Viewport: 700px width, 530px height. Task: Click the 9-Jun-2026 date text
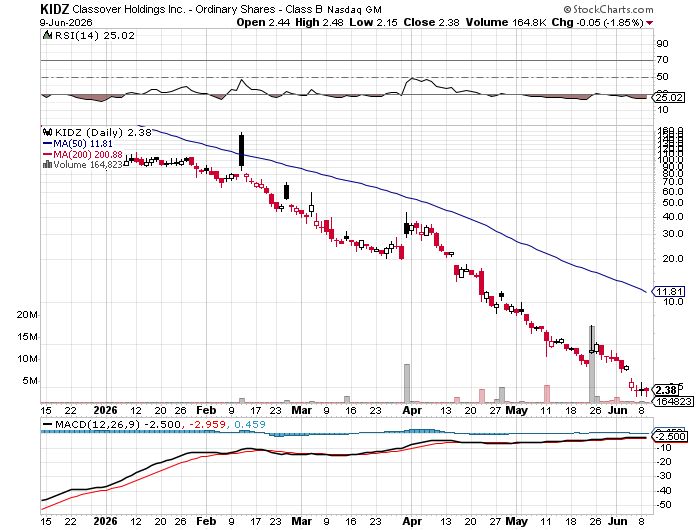pyautogui.click(x=66, y=22)
